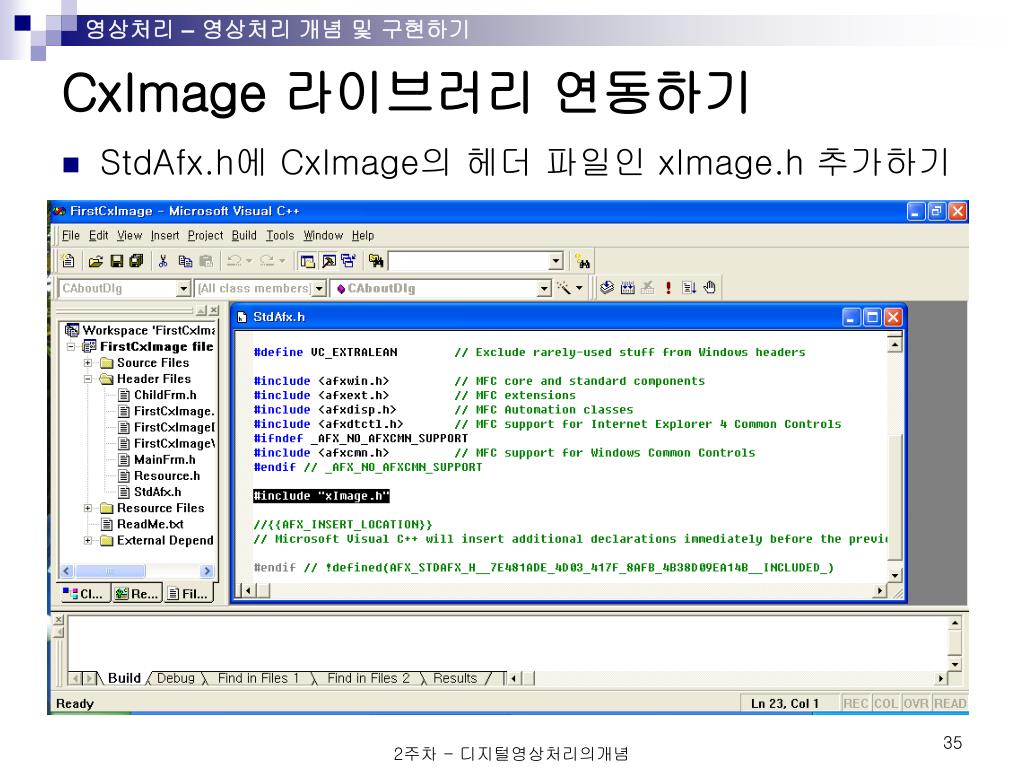The height and width of the screenshot is (768, 1024).
Task: Click the Find in Files icon
Action: (376, 261)
